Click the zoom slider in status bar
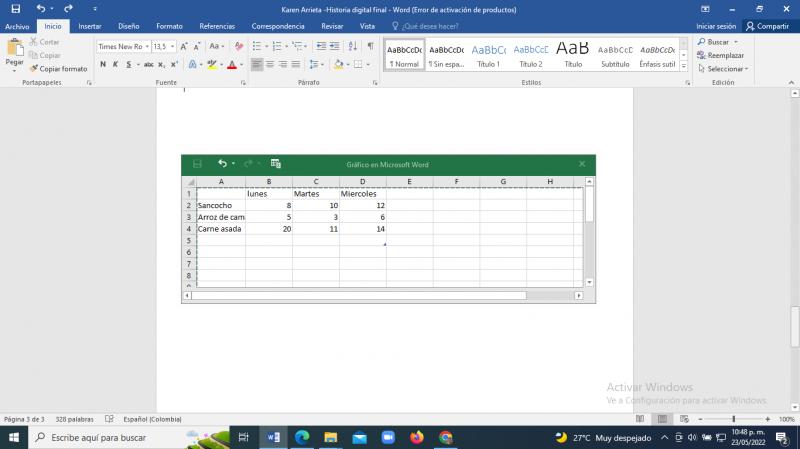 point(733,419)
